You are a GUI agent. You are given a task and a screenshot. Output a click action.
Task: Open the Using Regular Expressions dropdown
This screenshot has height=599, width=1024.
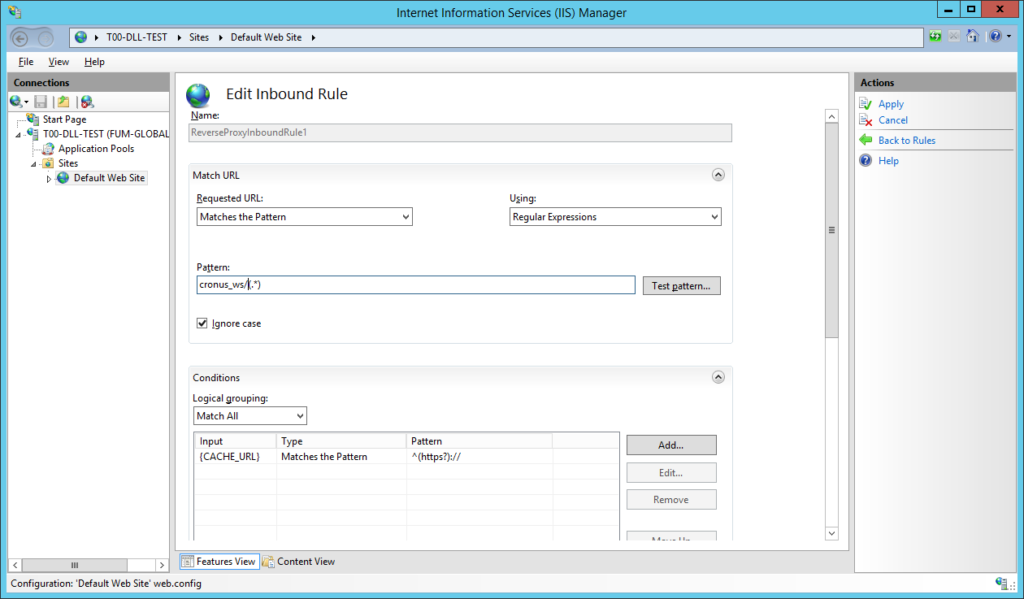click(615, 217)
